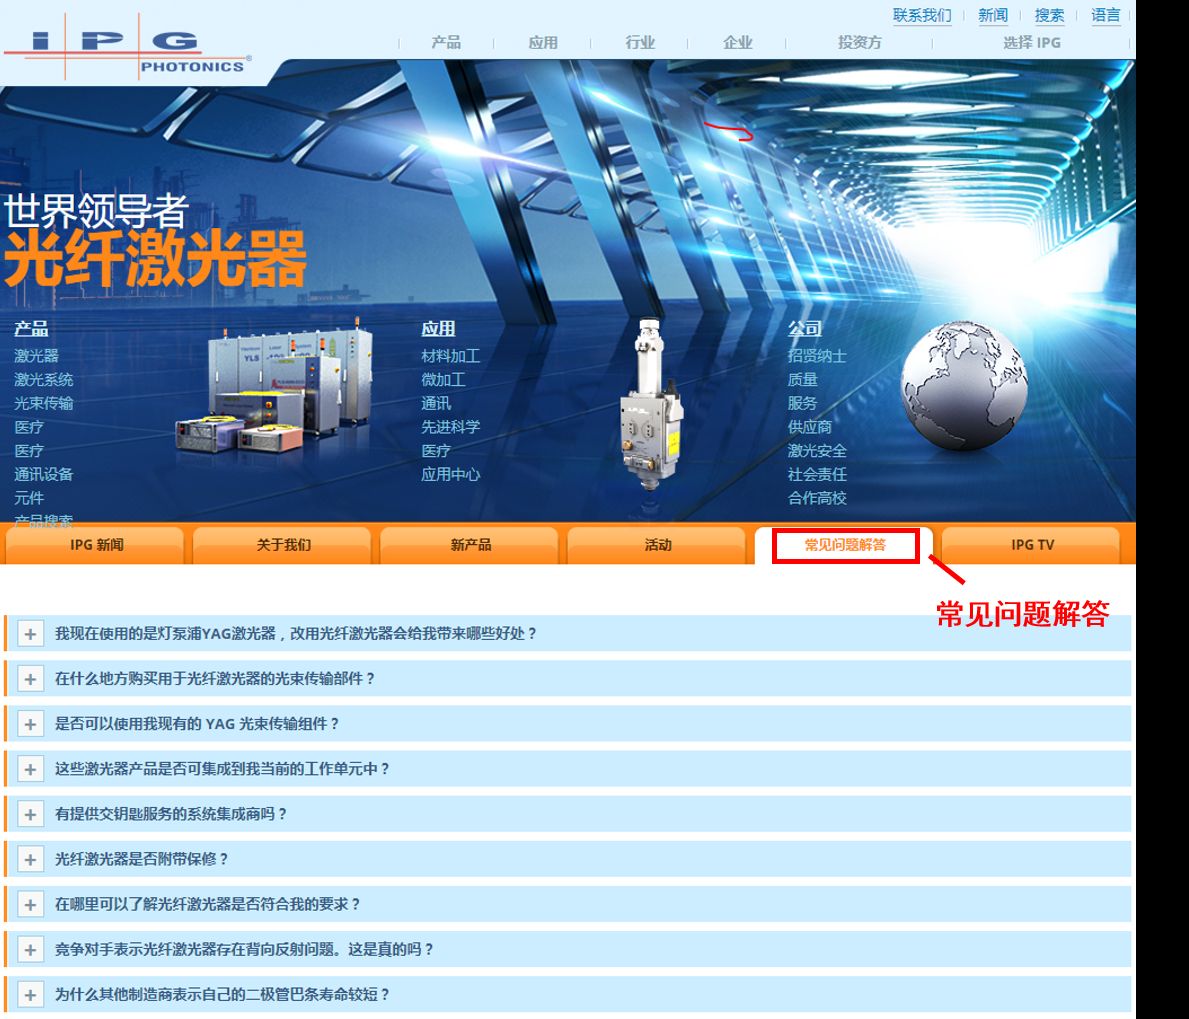The image size is (1189, 1019).
Task: Click question text 在什么地方购买用于光纤激光器的光束传输部件？
Action: 215,679
